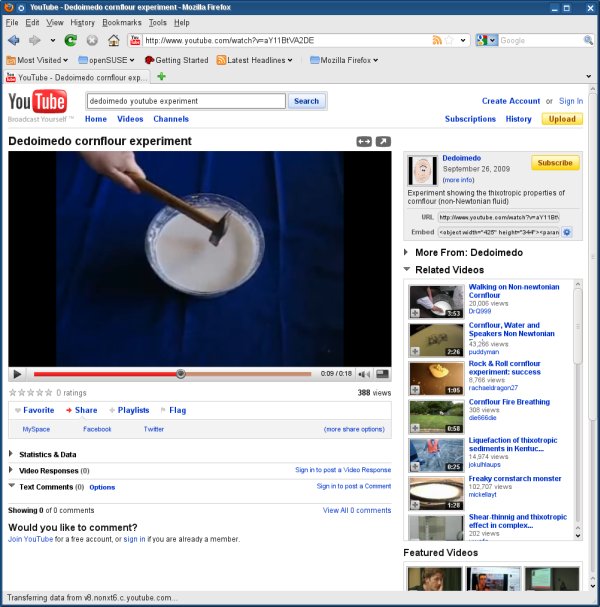Add Liquefaction video to queue plus

tap(415, 466)
